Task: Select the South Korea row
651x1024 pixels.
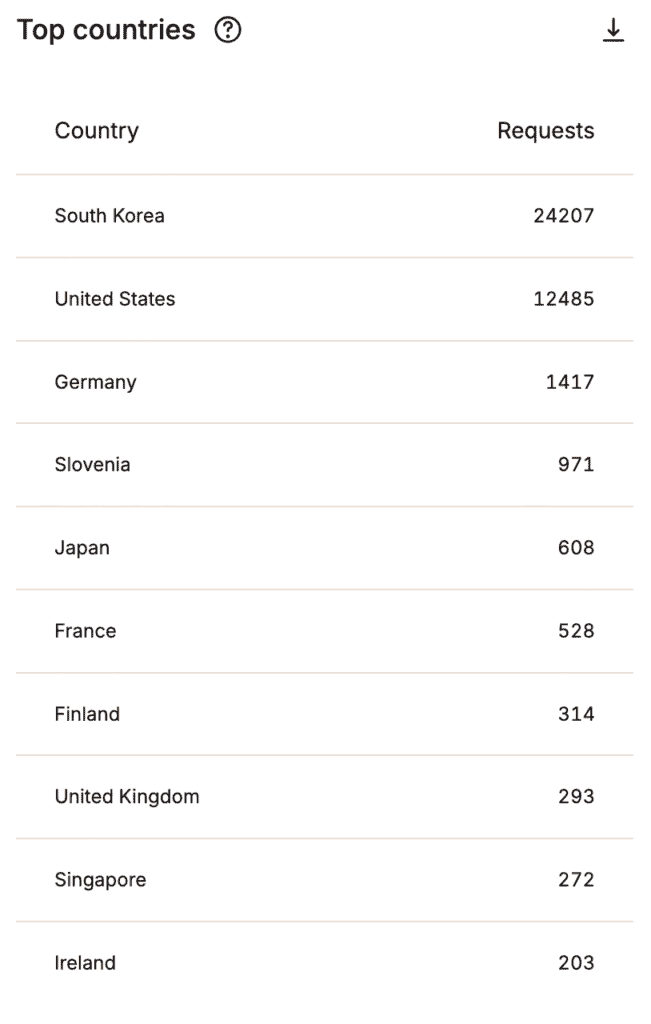Action: pyautogui.click(x=325, y=216)
